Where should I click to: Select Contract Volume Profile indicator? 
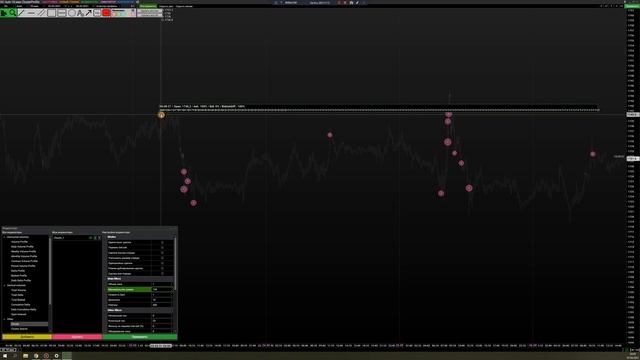pos(24,261)
